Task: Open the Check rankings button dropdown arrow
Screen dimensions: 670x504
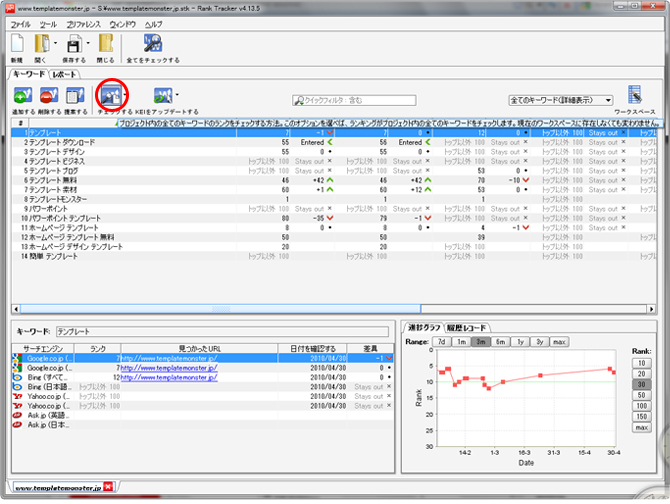Action: 125,95
